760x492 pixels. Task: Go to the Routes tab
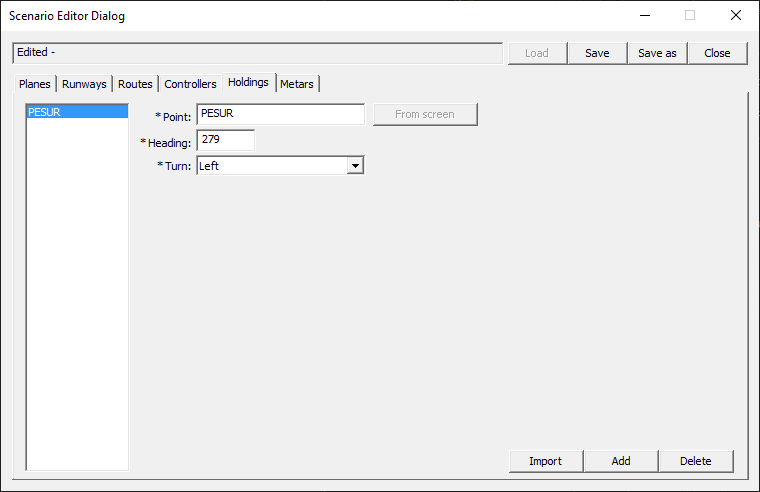click(135, 84)
